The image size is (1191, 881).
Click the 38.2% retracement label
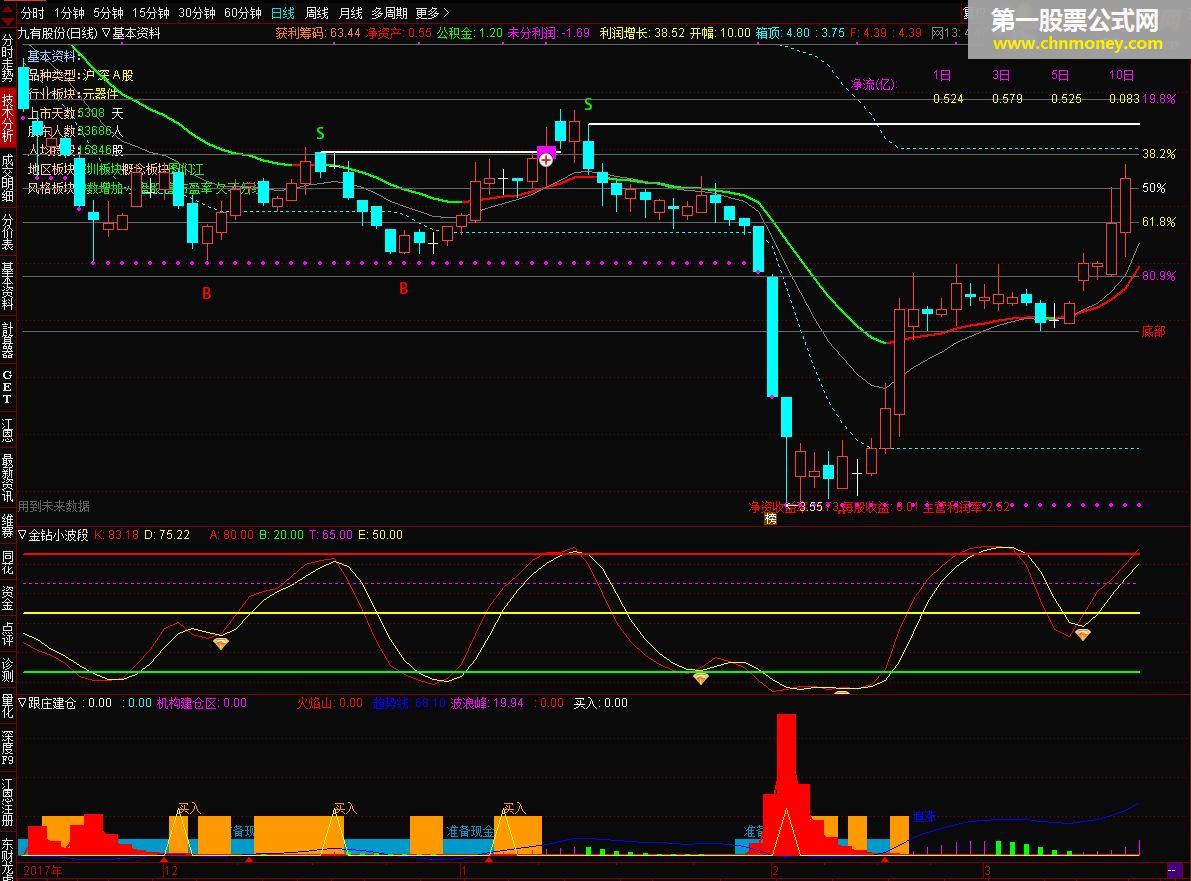[x=1158, y=153]
